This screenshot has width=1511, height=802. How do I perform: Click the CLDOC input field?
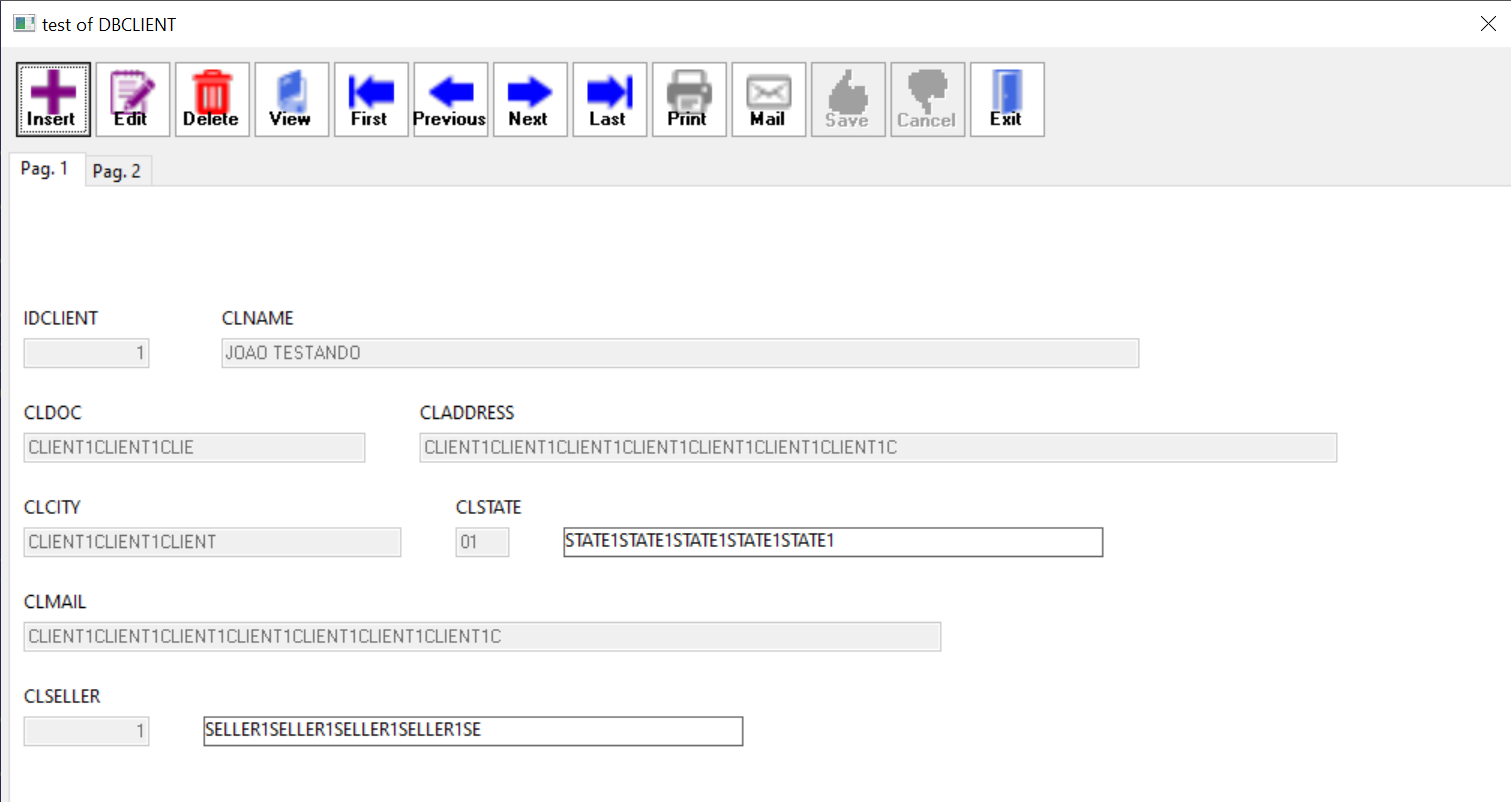[x=194, y=447]
